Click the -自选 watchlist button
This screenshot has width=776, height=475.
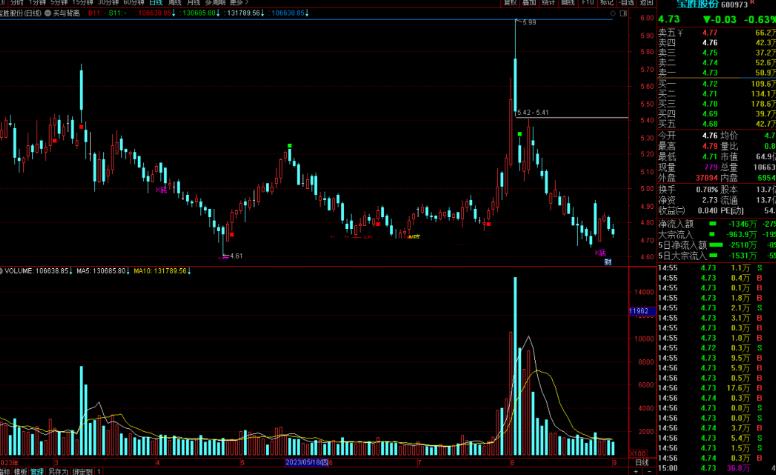tap(627, 2)
